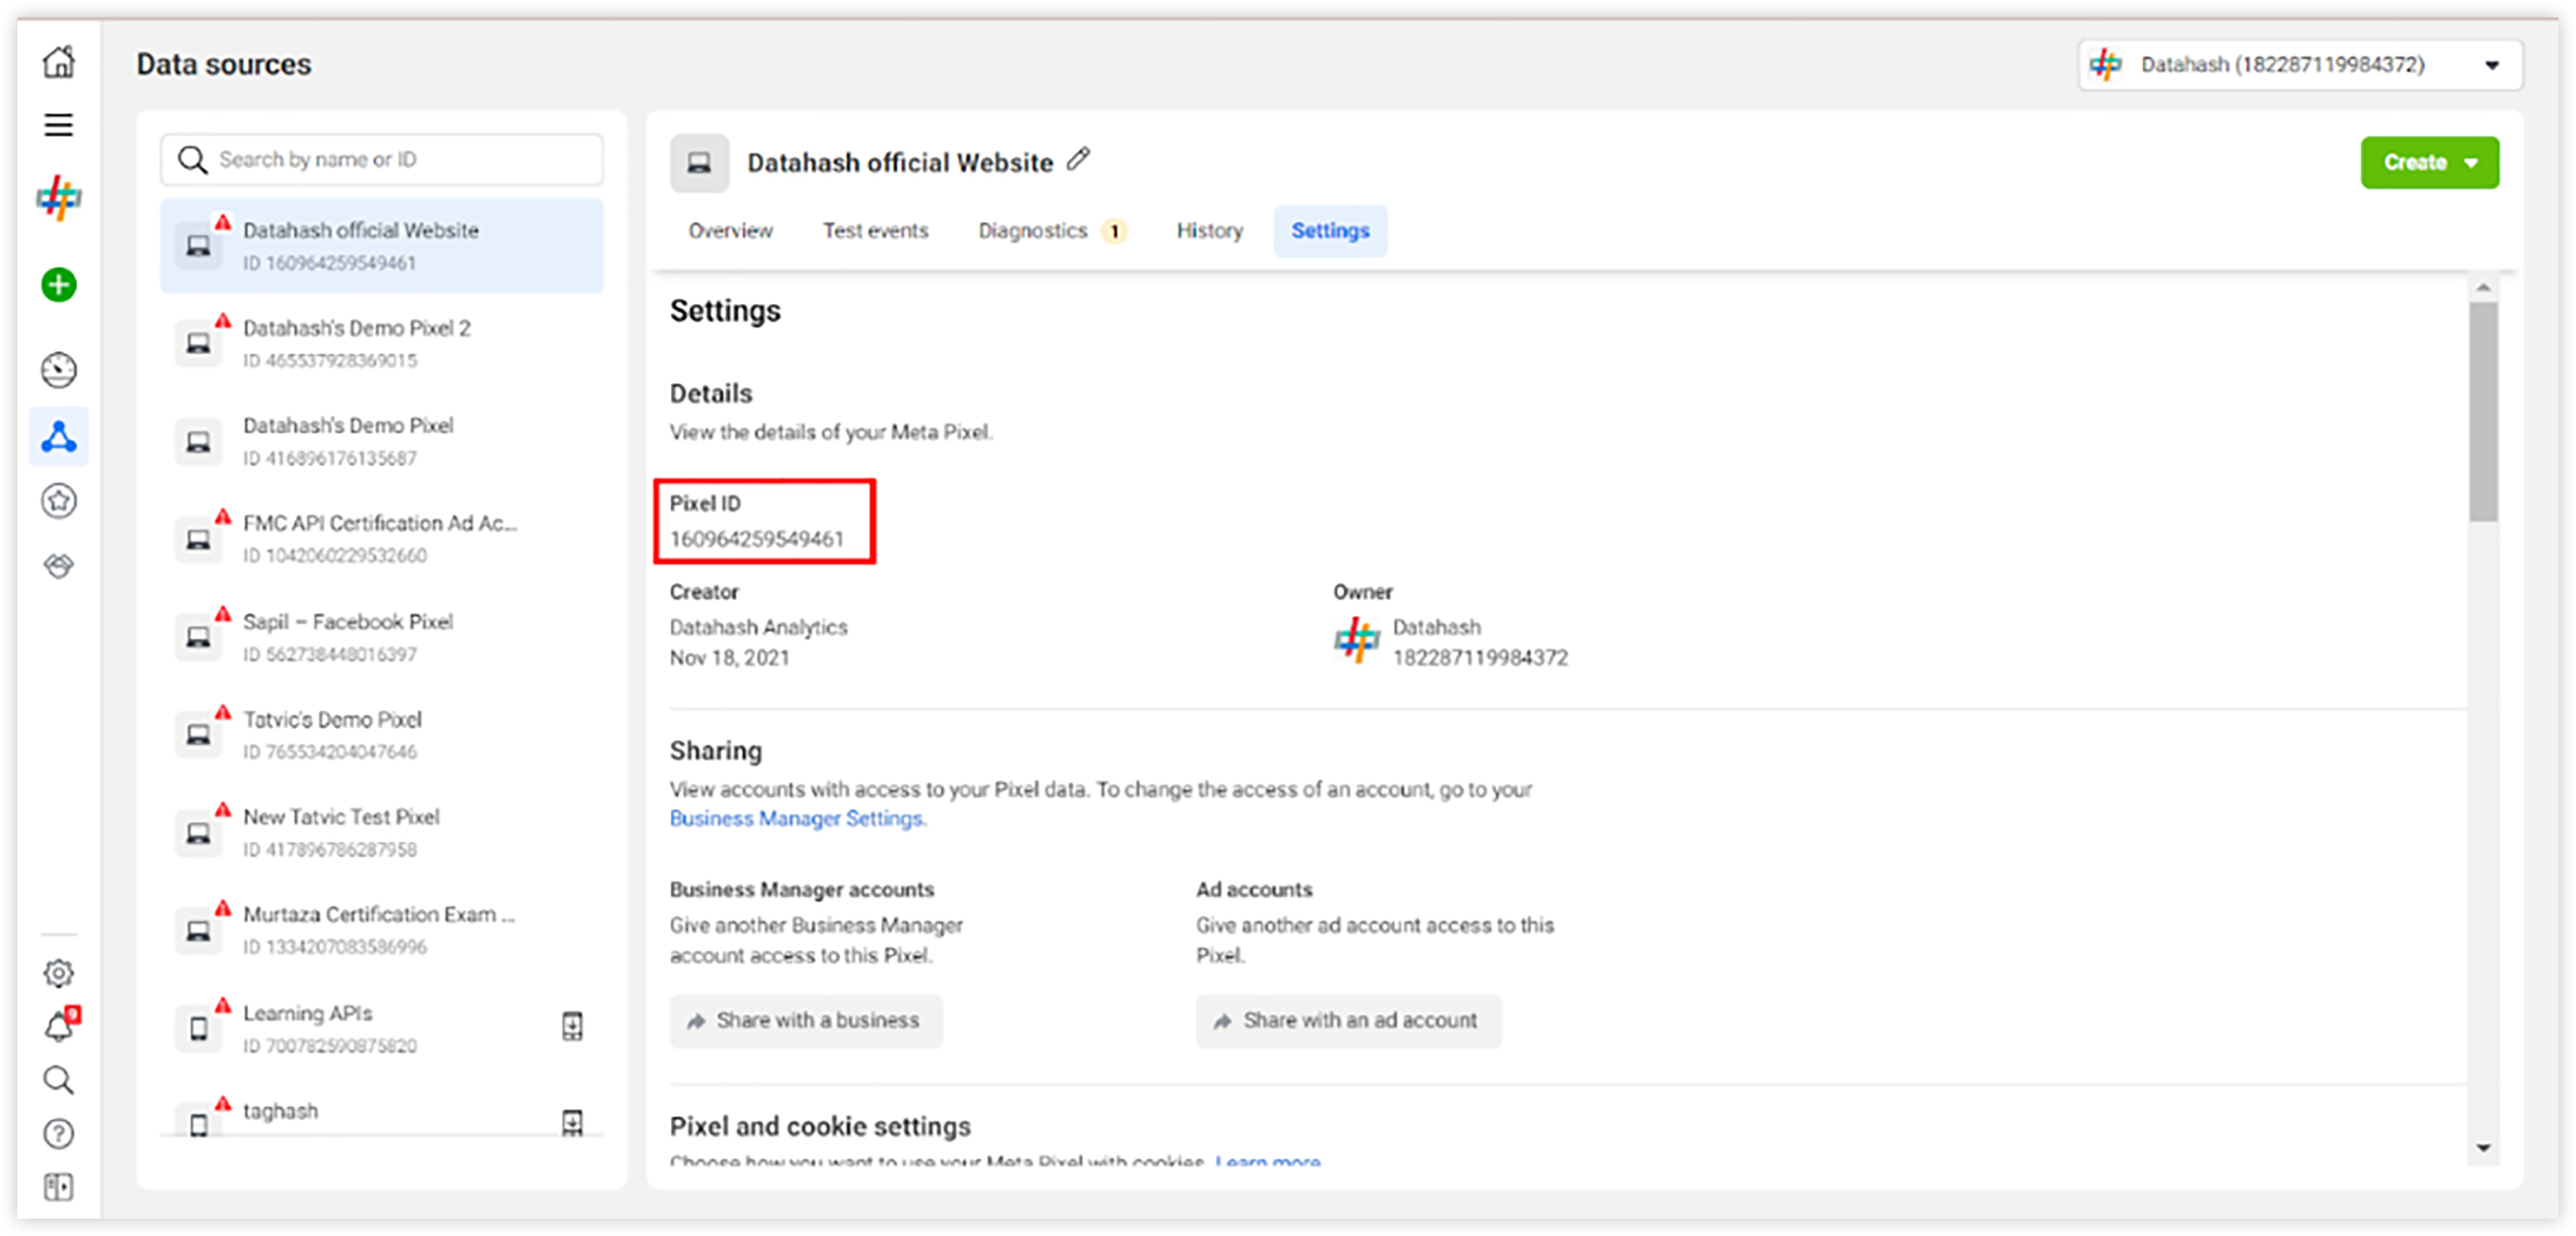Viewport: 2576px width, 1236px height.
Task: Click laptop icon of FMC API Certification row
Action: (x=199, y=540)
